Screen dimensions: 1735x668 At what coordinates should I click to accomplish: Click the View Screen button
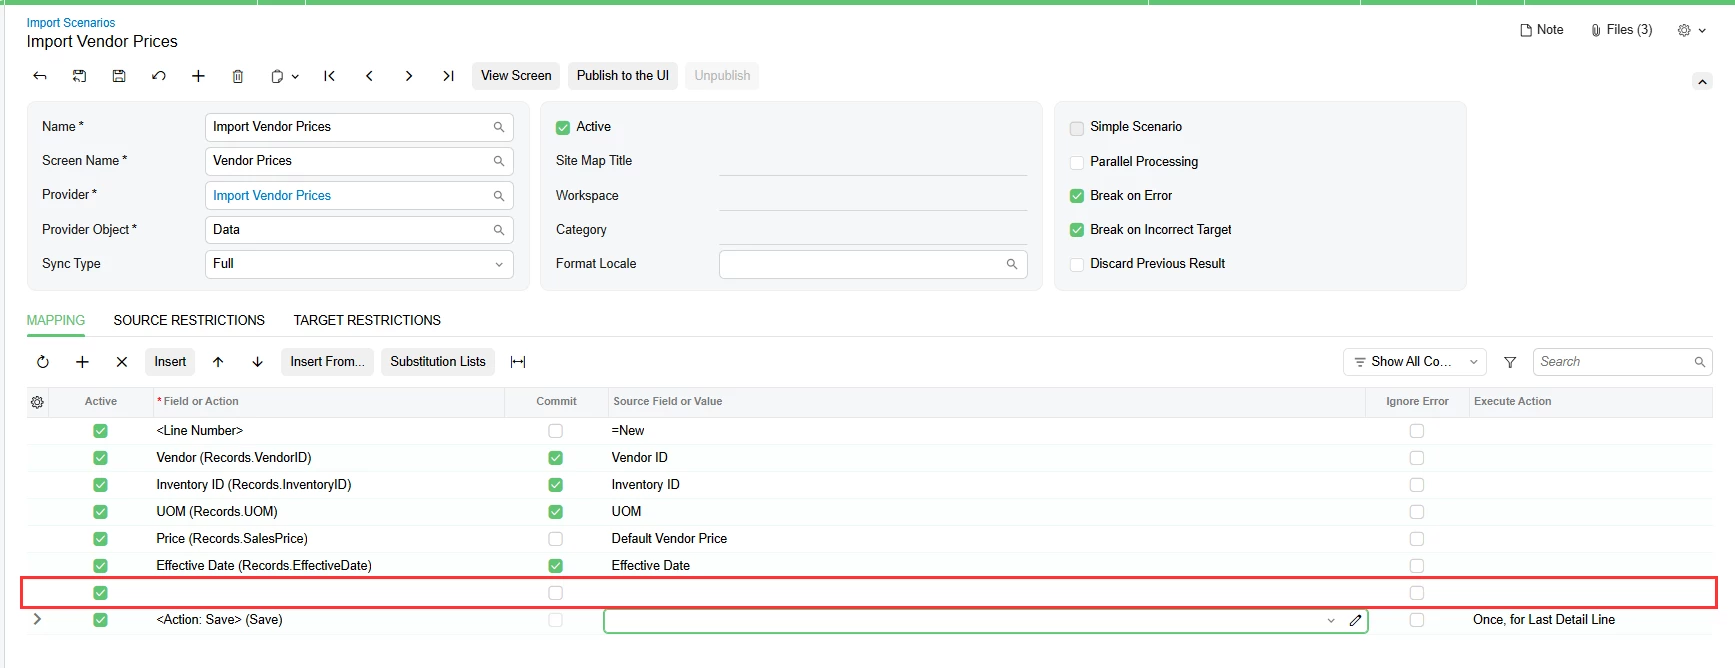click(x=516, y=76)
